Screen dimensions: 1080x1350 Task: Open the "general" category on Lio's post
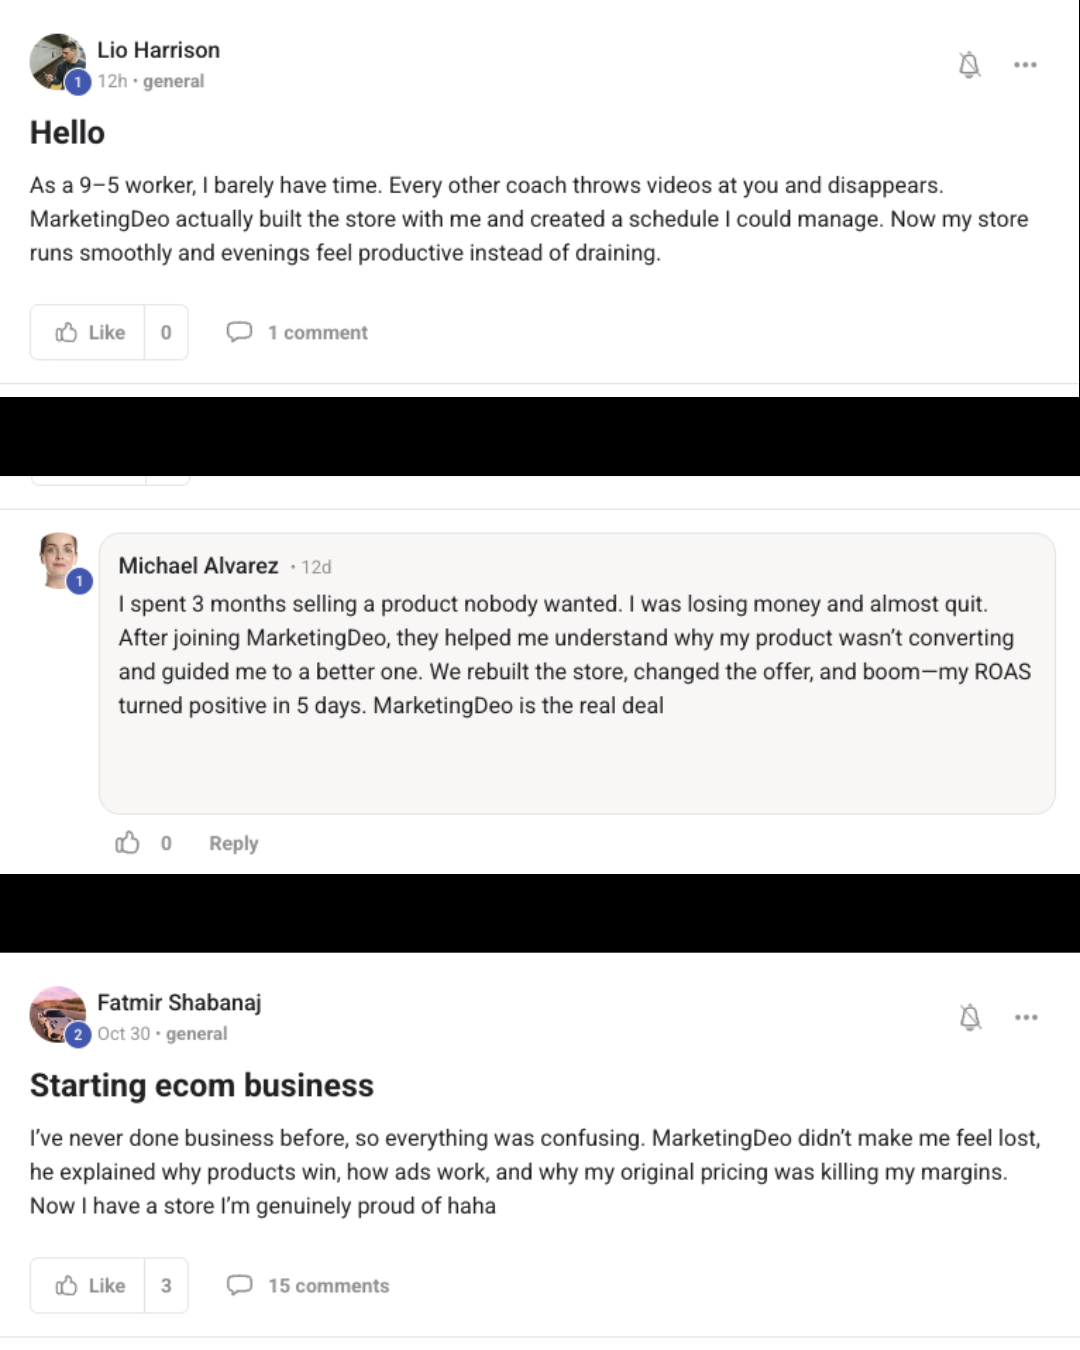(x=173, y=81)
